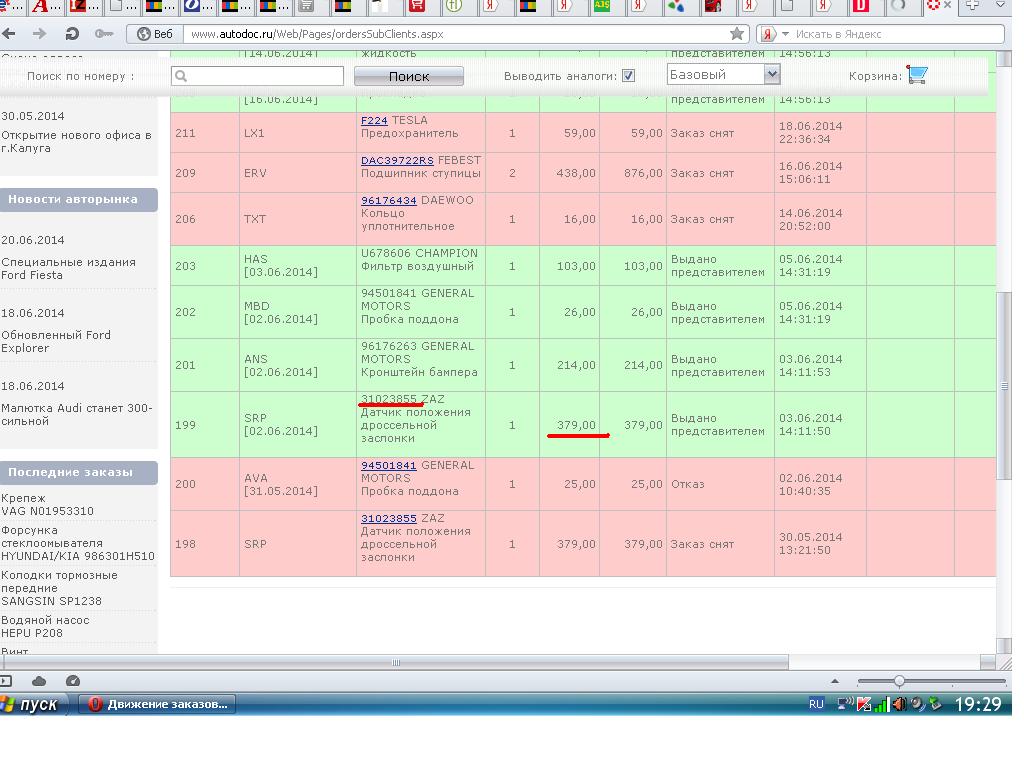The image size is (1024, 768).
Task: Toggle the 'Выводить аналоги' checkbox
Action: 628,76
